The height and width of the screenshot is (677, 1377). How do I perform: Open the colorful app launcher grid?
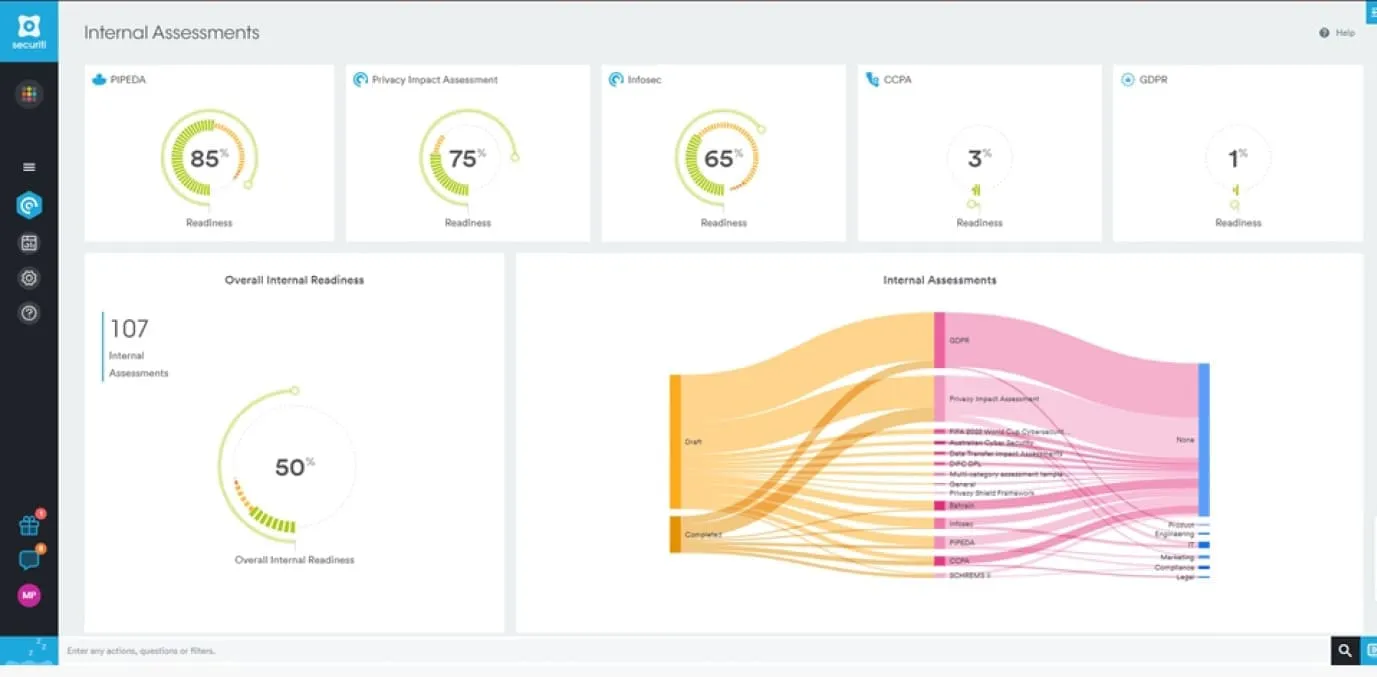pos(29,95)
